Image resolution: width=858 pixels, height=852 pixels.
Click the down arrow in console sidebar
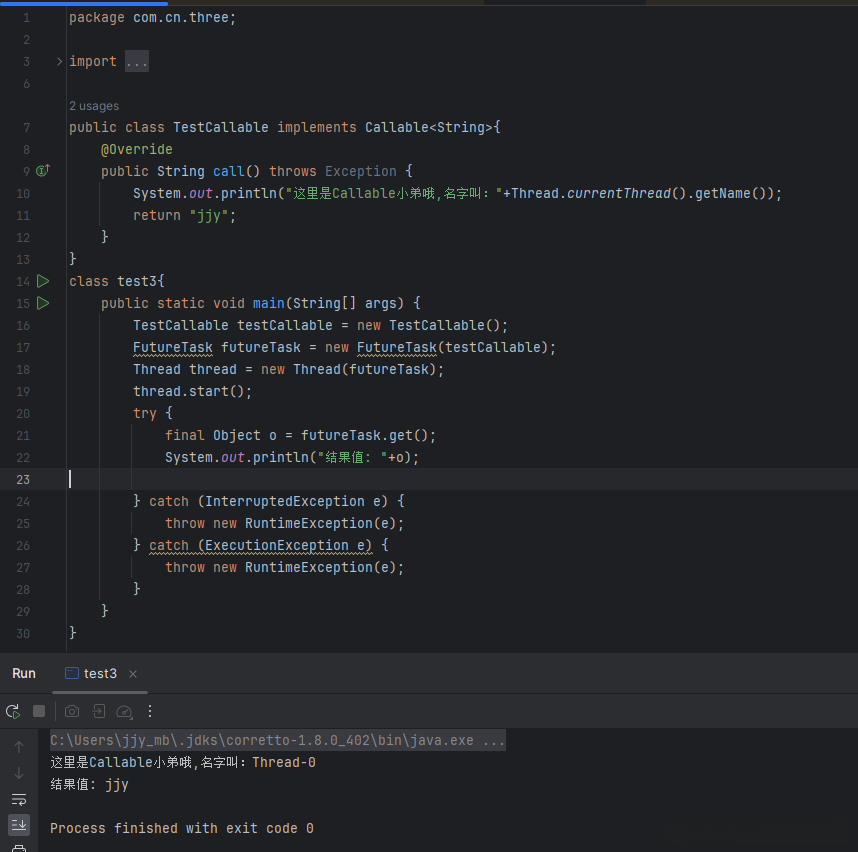click(19, 773)
